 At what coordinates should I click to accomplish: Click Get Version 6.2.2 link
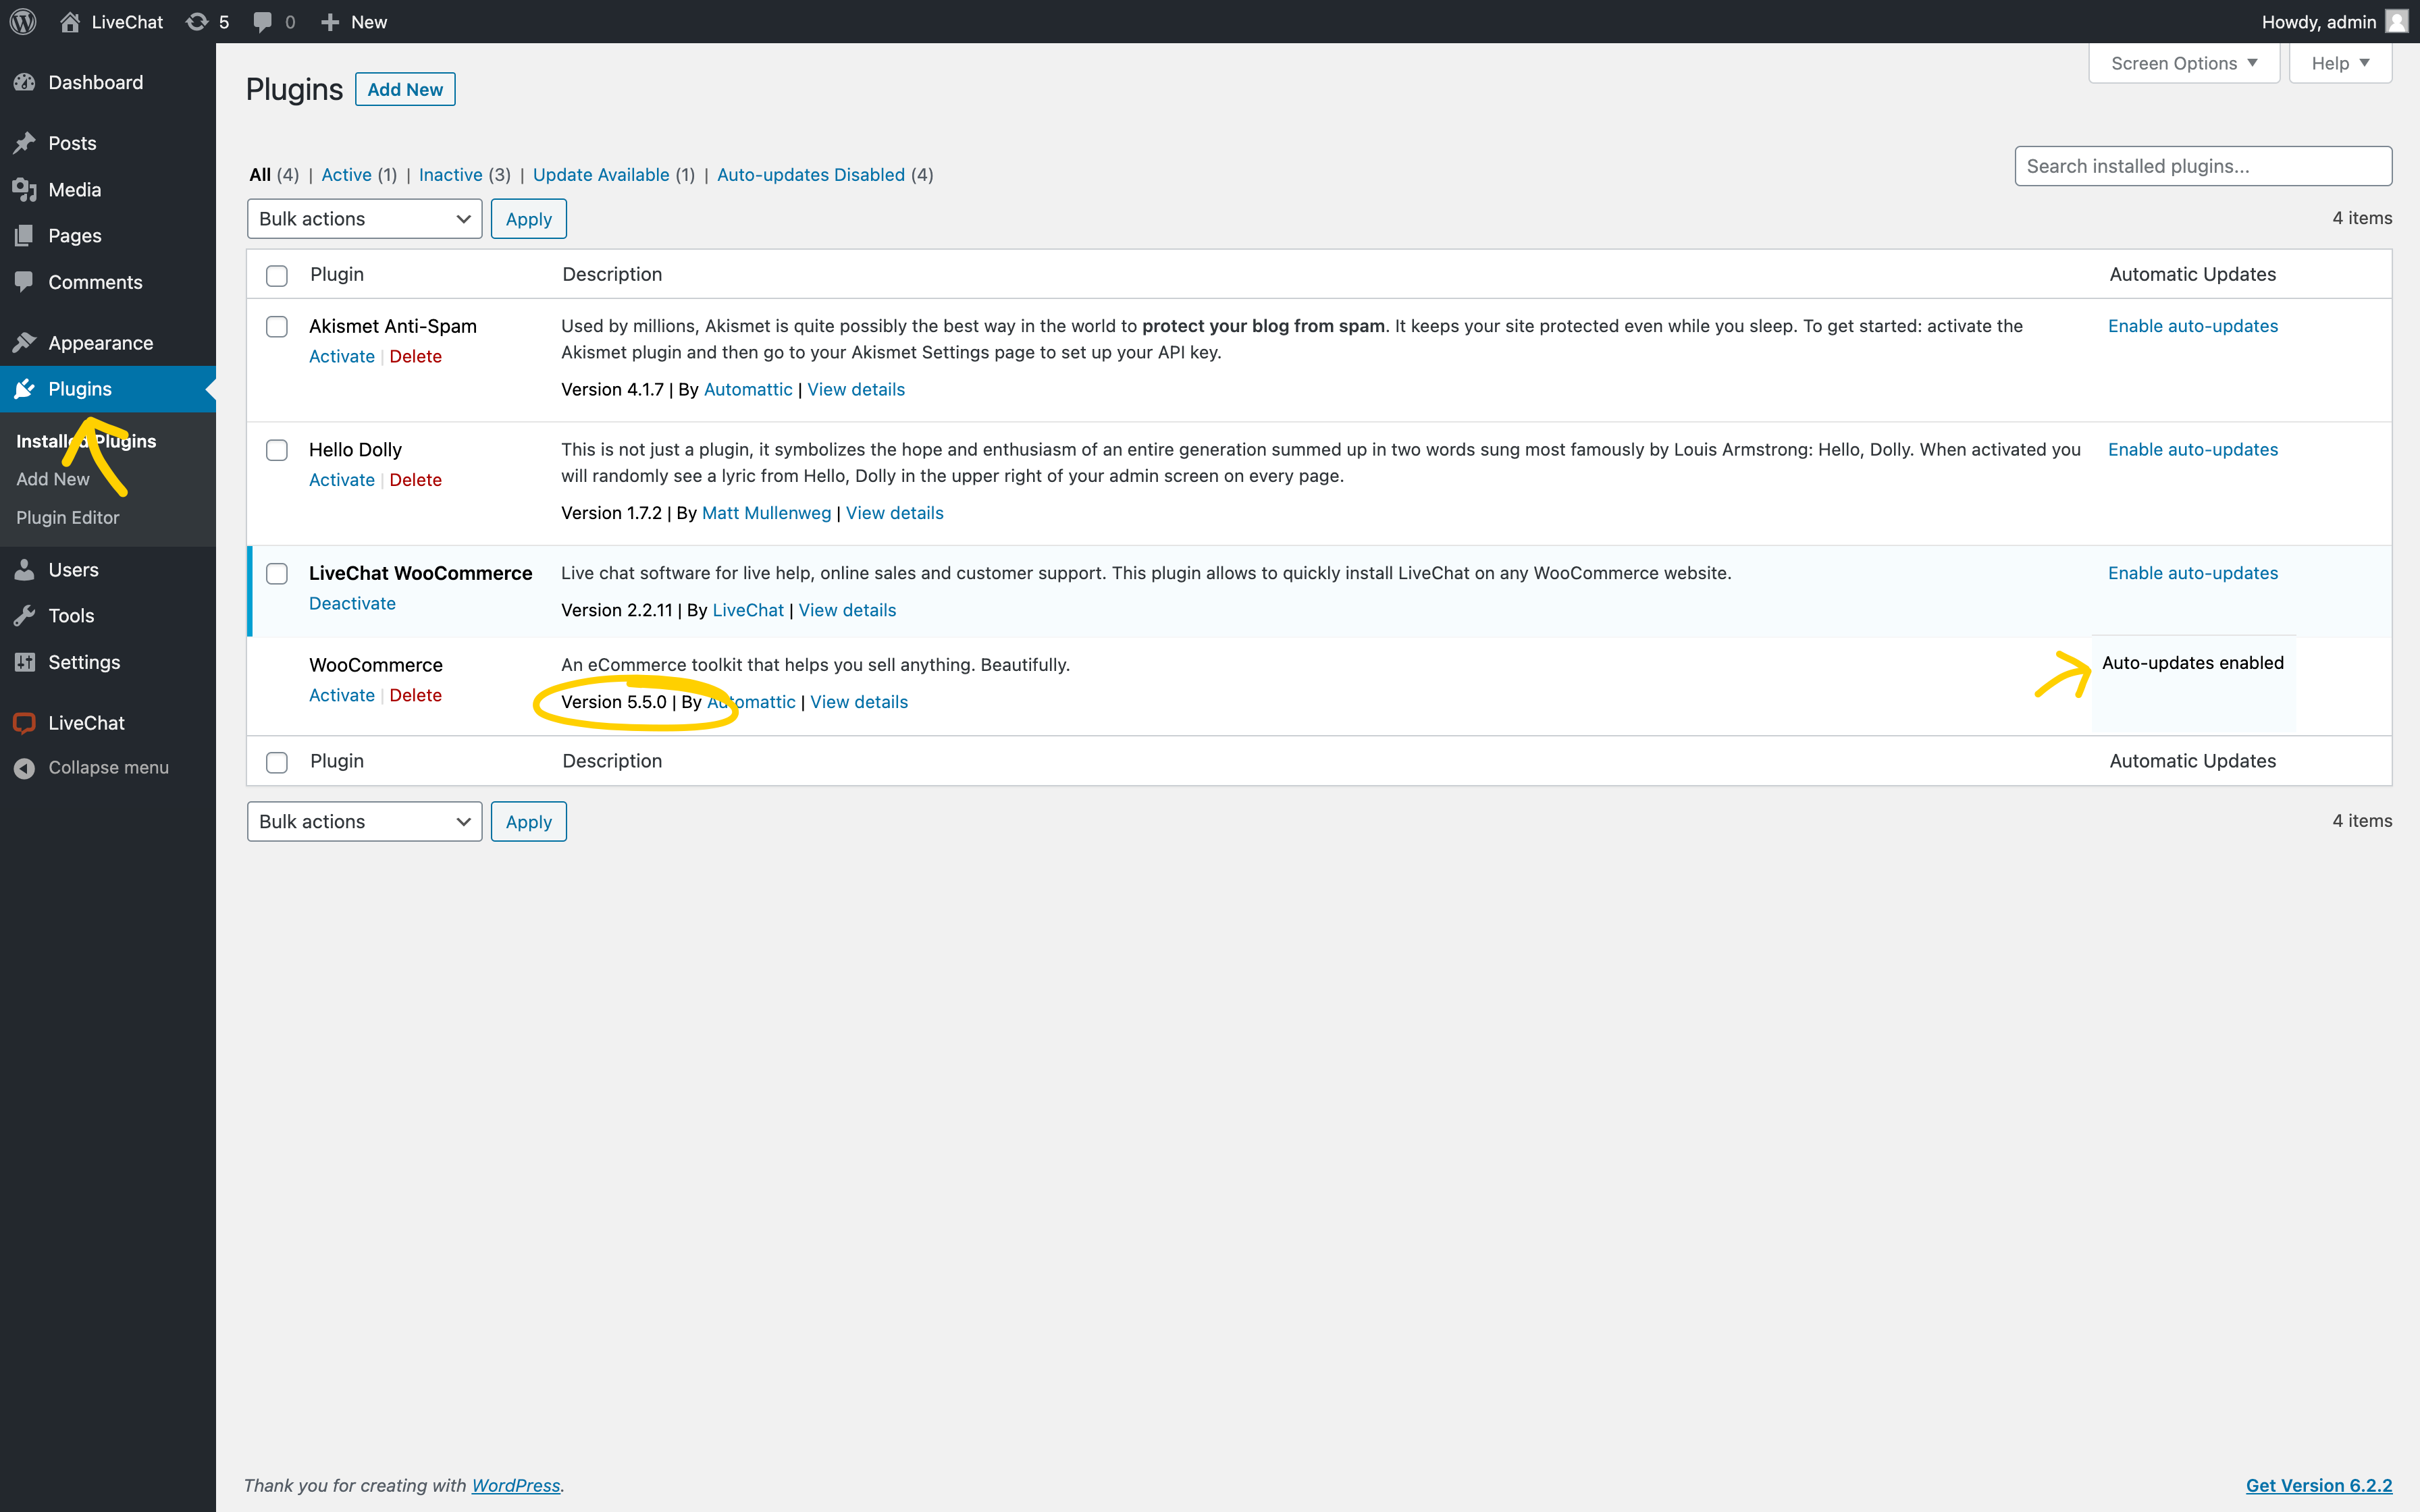[x=2319, y=1485]
